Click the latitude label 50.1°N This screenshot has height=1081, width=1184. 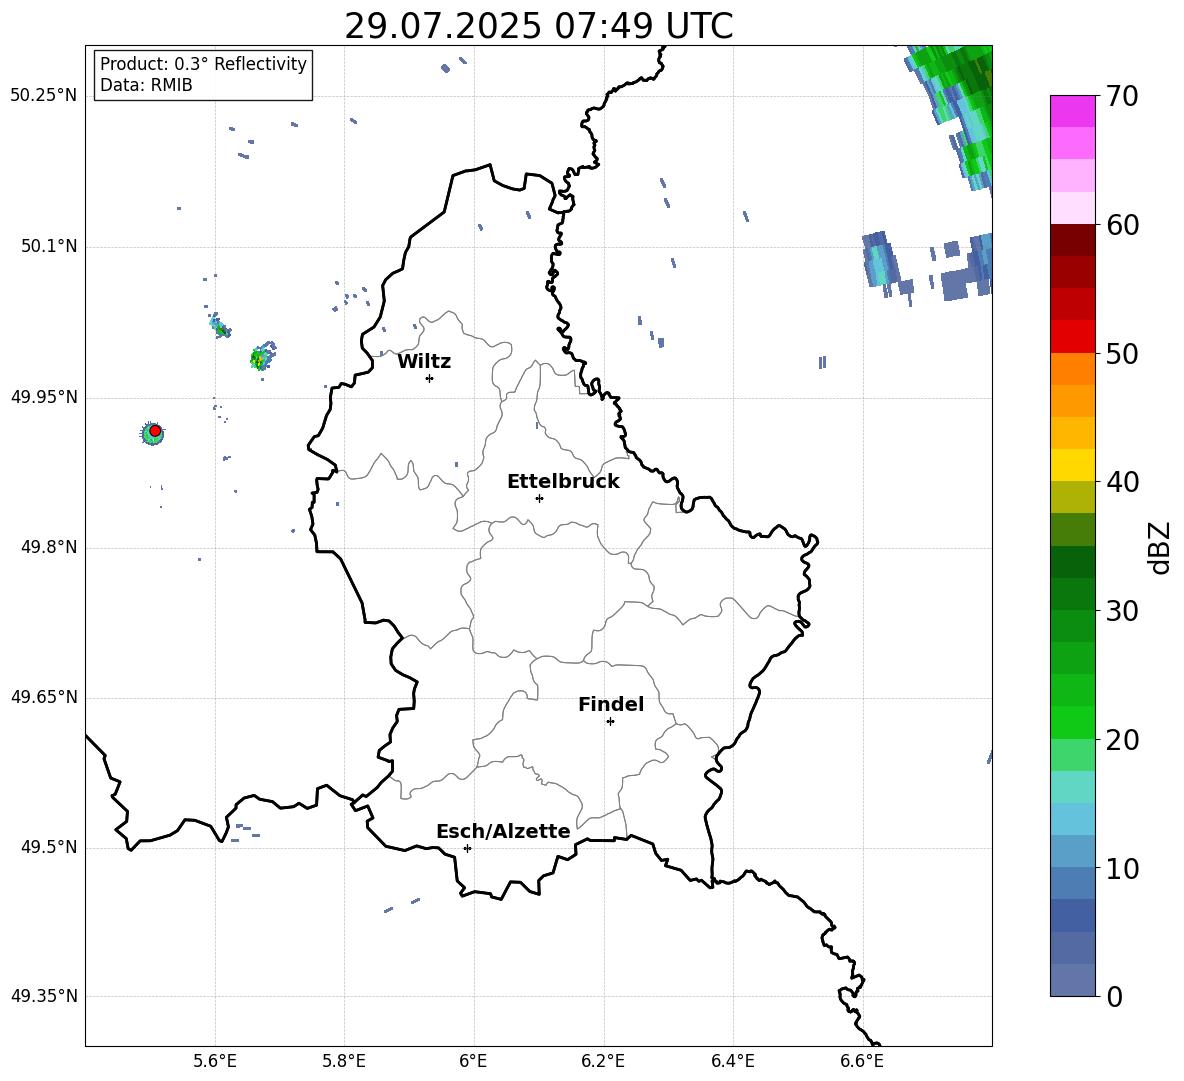[x=49, y=247]
